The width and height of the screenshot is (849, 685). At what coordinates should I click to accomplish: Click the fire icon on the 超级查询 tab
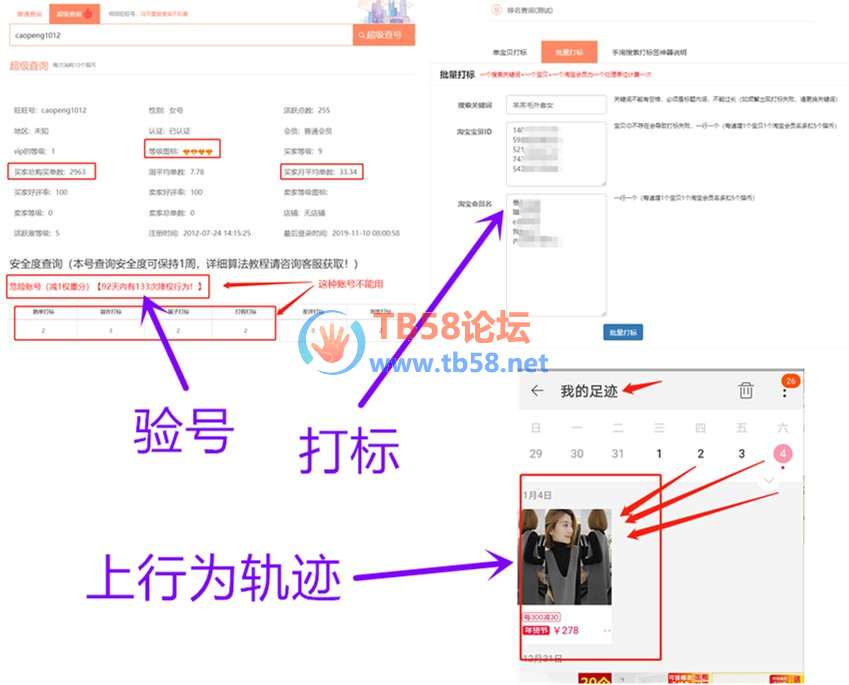click(x=88, y=14)
